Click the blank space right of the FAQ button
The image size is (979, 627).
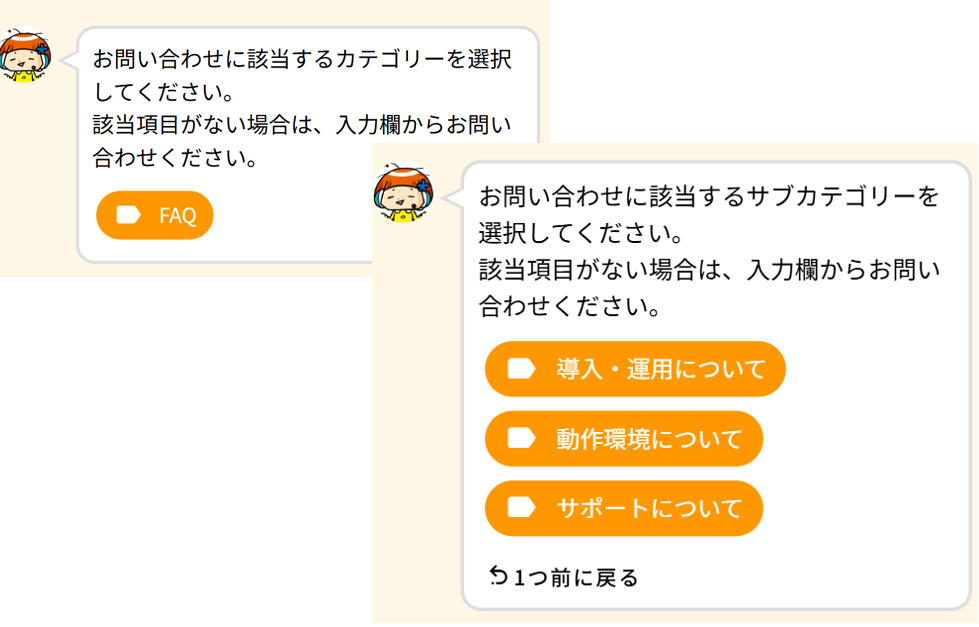pyautogui.click(x=290, y=215)
